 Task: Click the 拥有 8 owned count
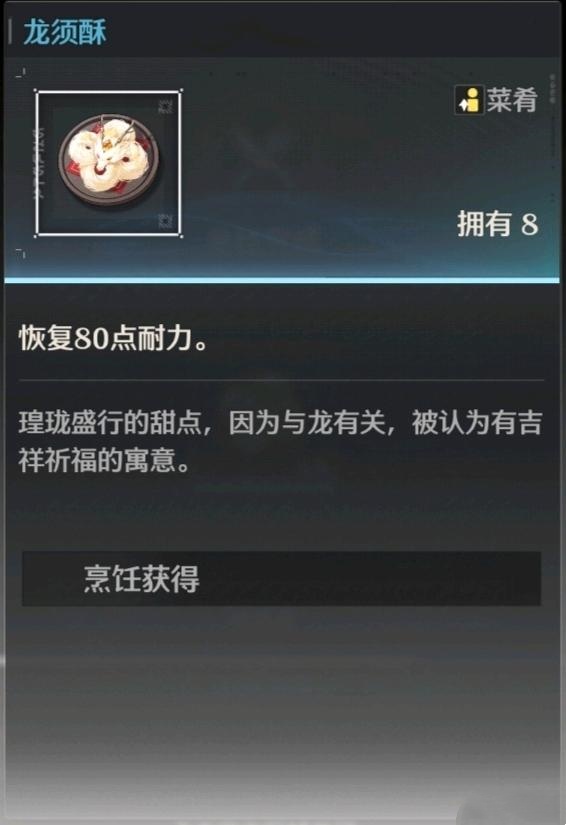click(498, 224)
